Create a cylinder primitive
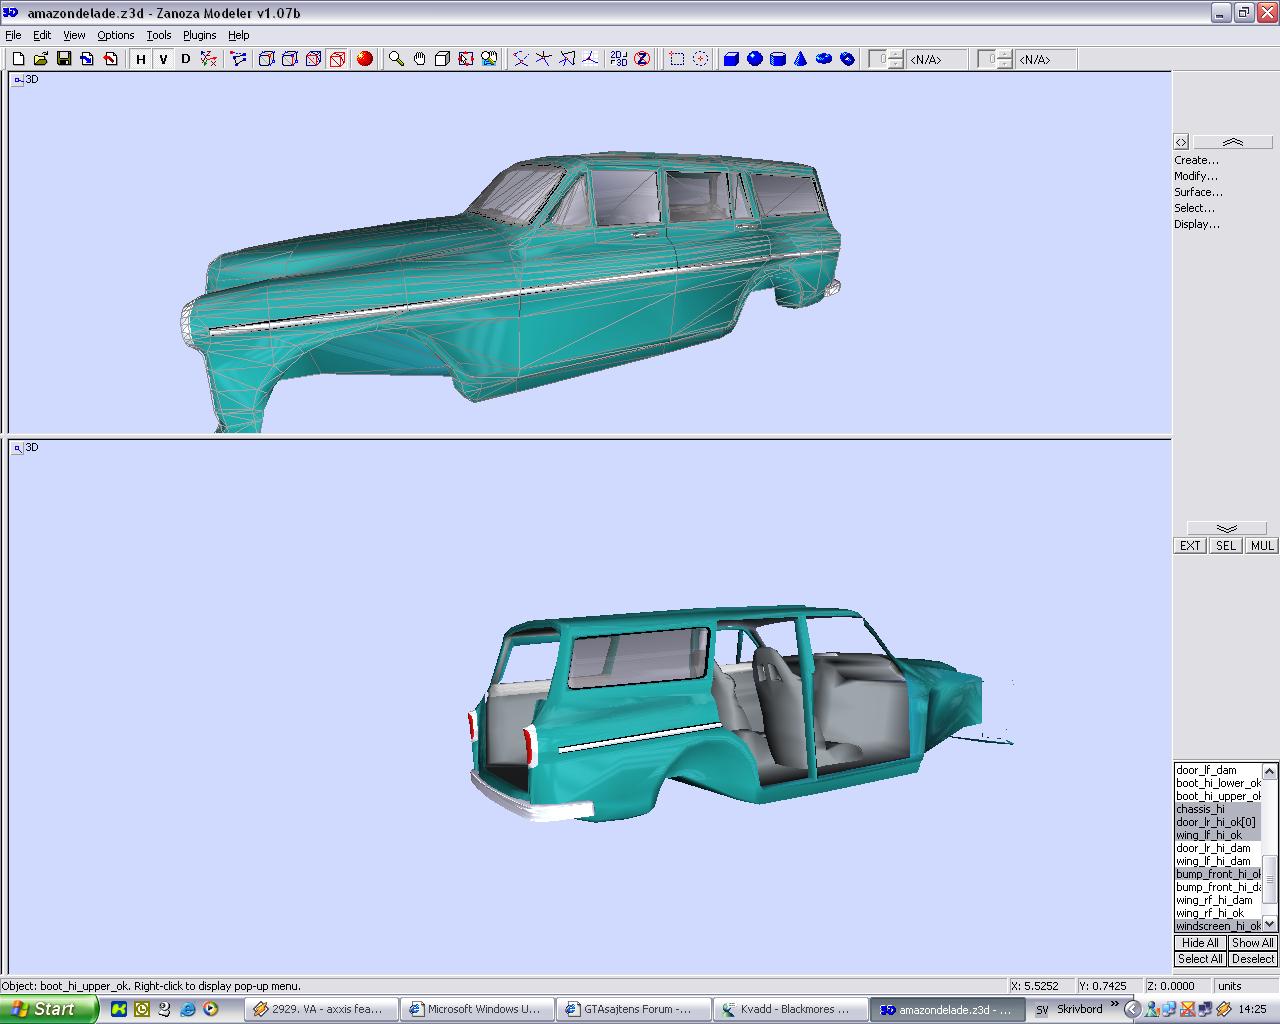Screen dimensions: 1280x1024 point(777,59)
